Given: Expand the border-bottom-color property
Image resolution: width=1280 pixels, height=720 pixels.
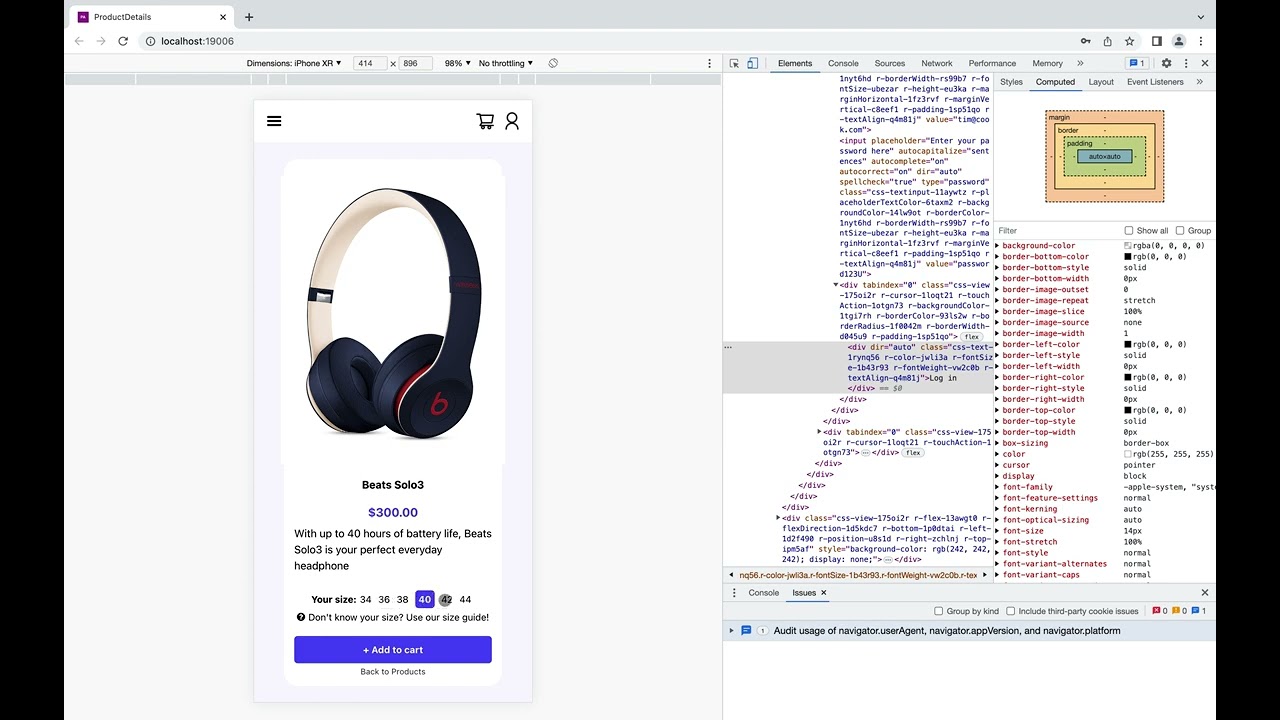Looking at the screenshot, I should [997, 257].
